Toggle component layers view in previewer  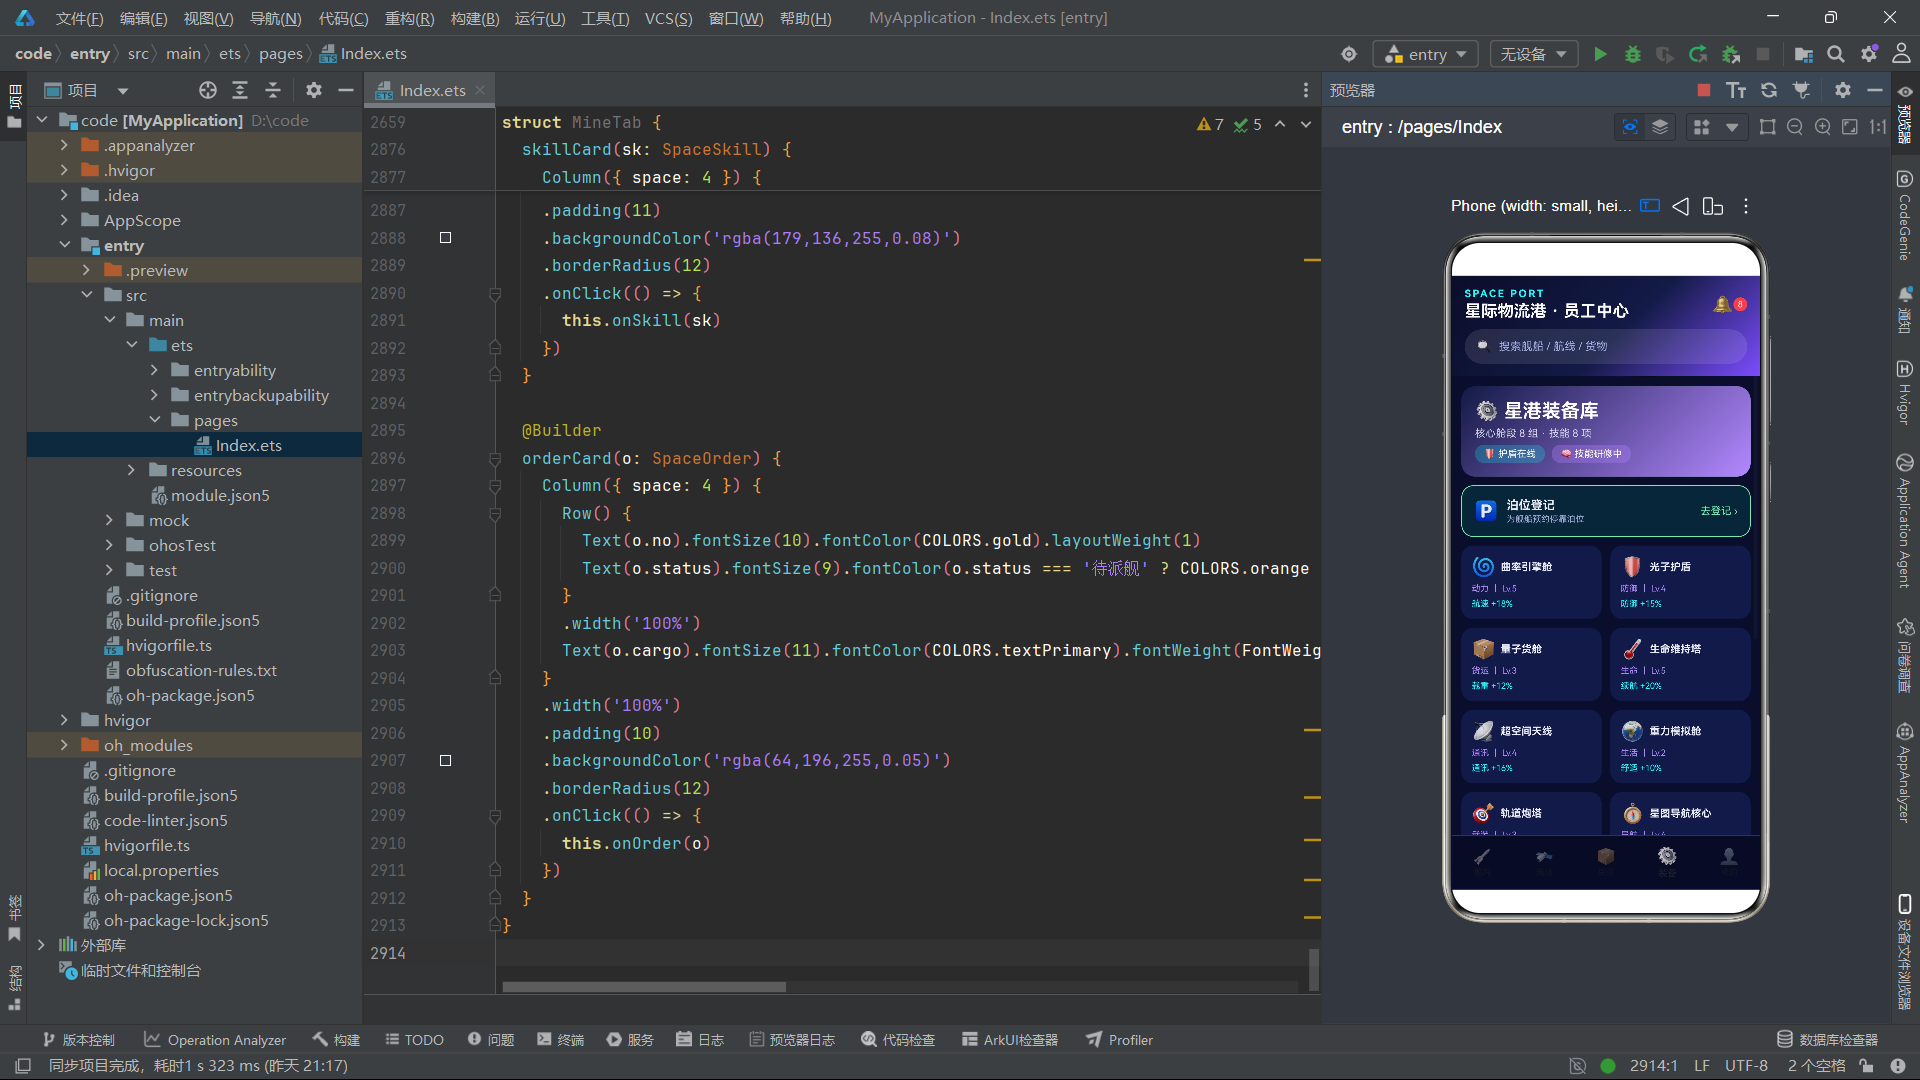1660,127
